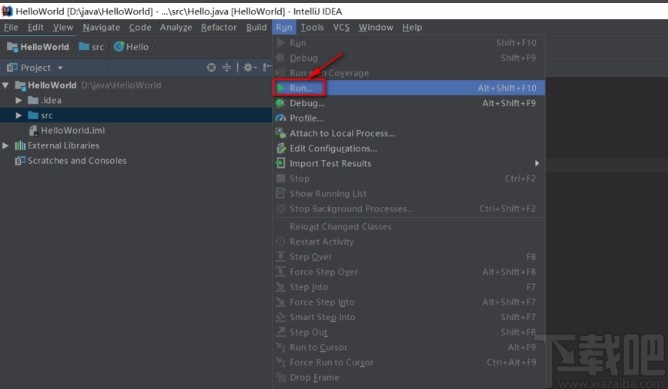Choose Profile... menu entry
This screenshot has width=668, height=389.
click(x=409, y=118)
